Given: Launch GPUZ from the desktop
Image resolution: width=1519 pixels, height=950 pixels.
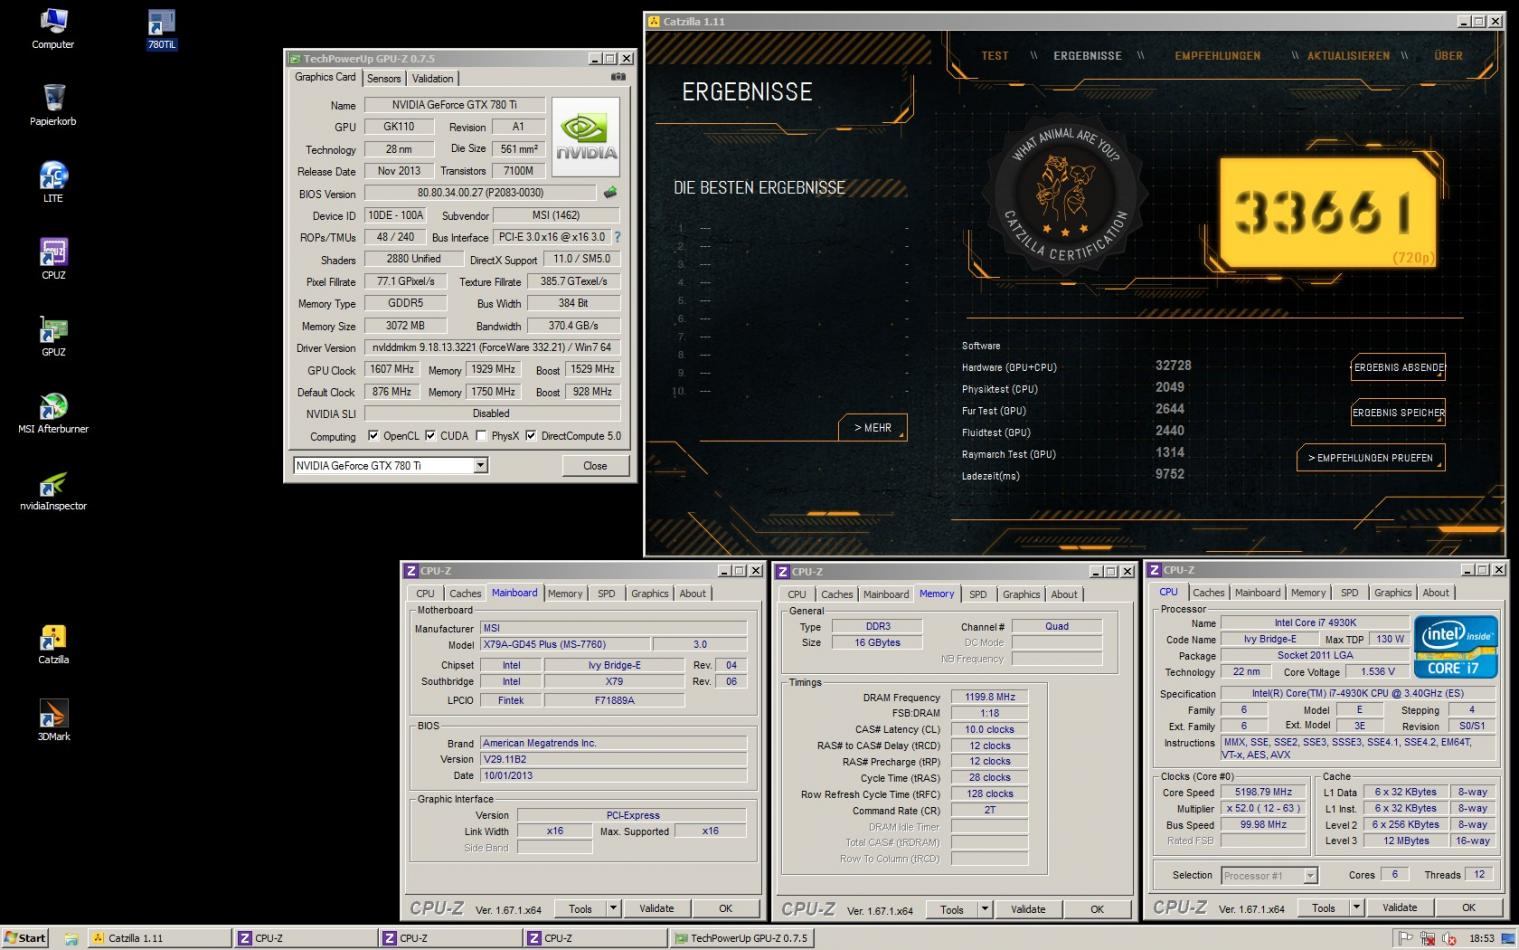Looking at the screenshot, I should tap(53, 336).
